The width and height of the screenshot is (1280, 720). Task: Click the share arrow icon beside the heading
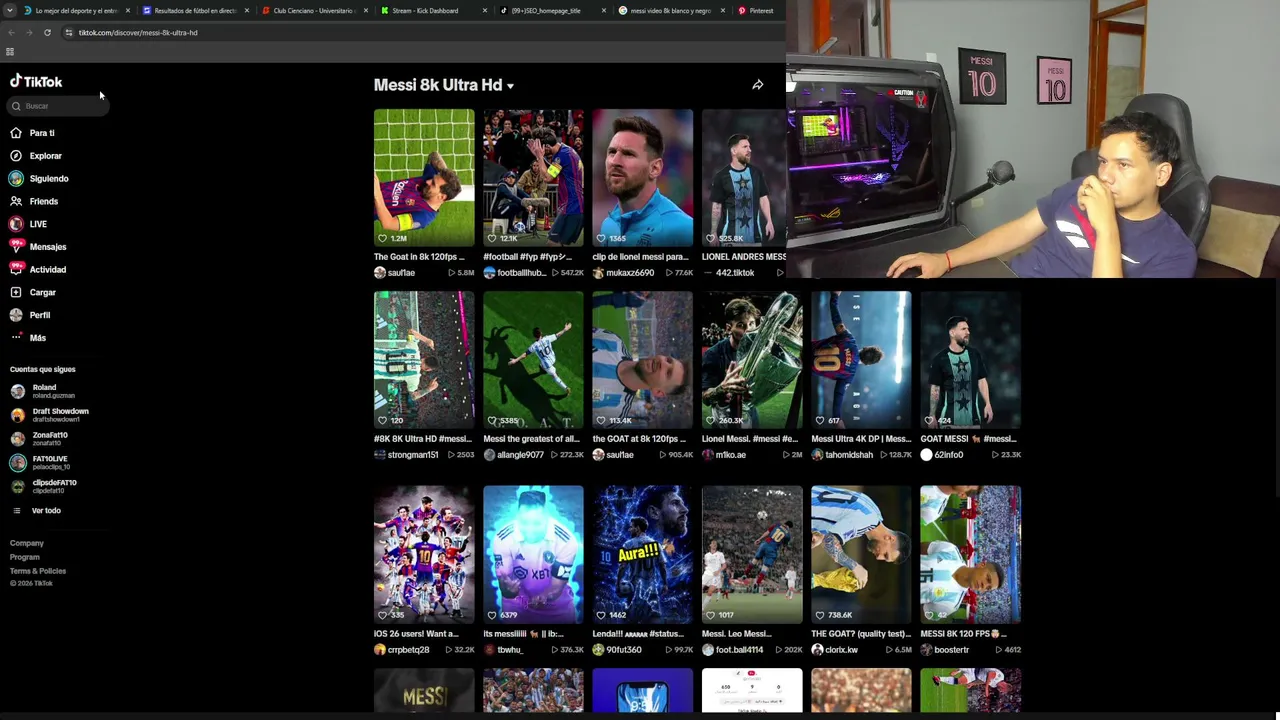pos(758,85)
